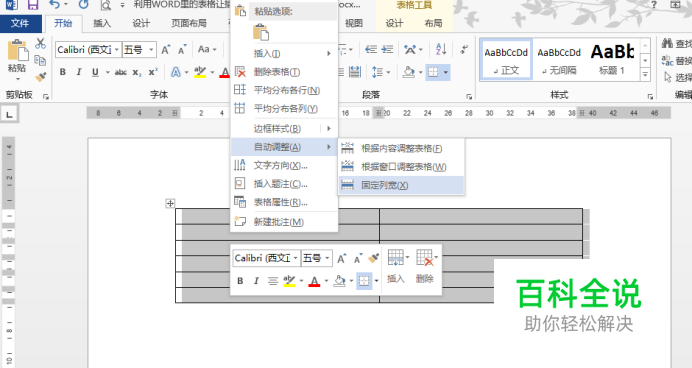Expand the Styles gallery more arrow

(645, 75)
